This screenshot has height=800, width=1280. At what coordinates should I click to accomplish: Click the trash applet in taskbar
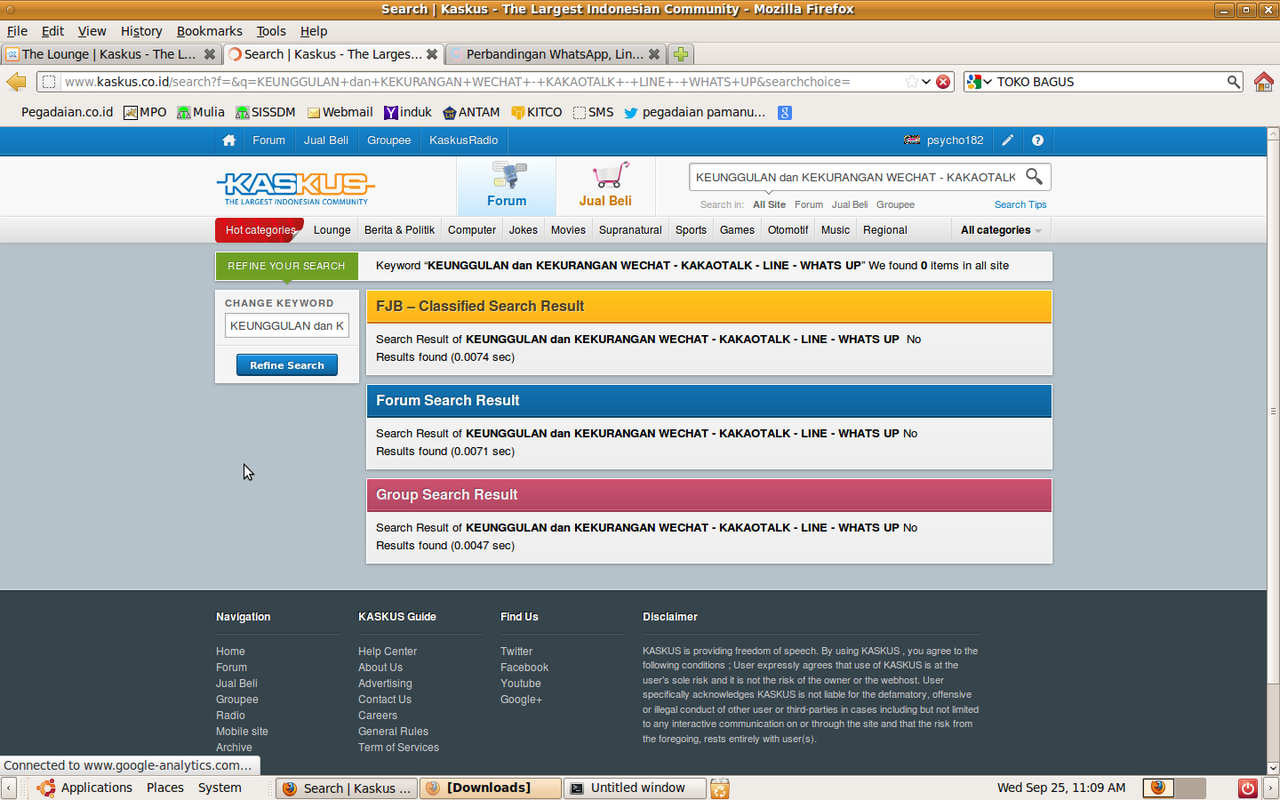click(x=720, y=788)
